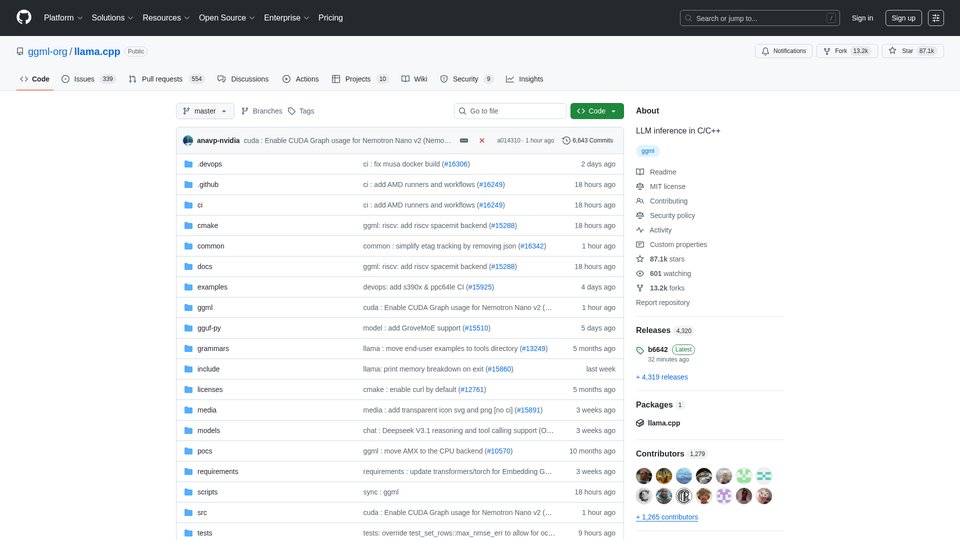Click the Sign up button
Image resolution: width=960 pixels, height=540 pixels.
(x=903, y=18)
